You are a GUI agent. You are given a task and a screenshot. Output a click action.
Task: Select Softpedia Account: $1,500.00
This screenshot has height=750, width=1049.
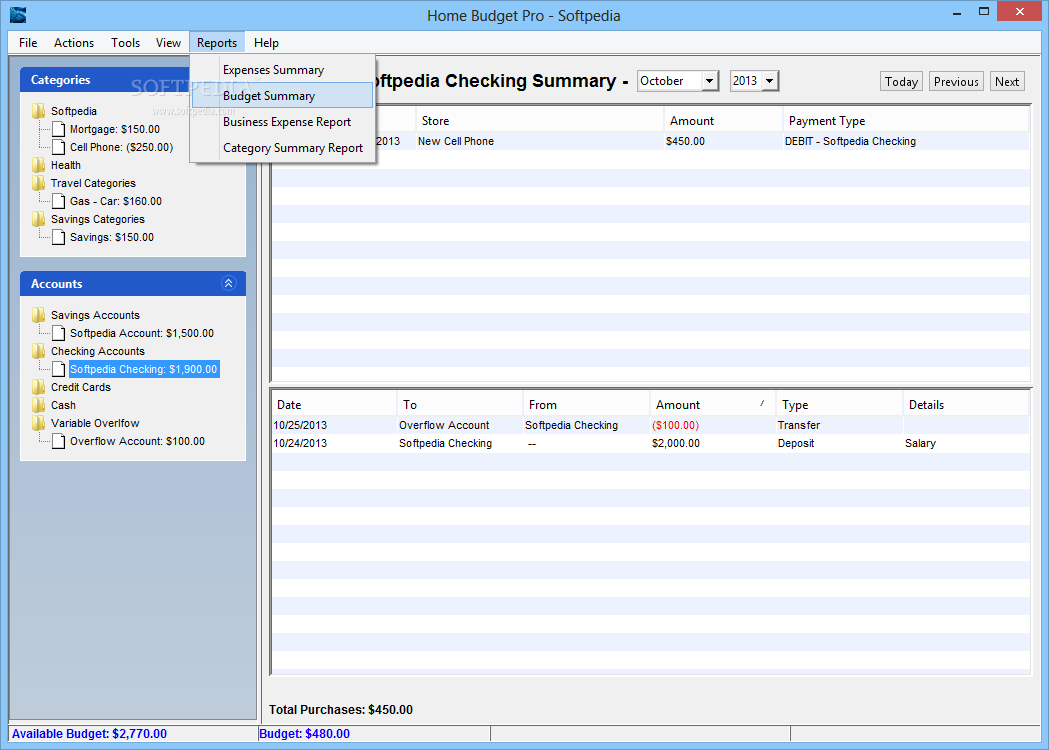[x=142, y=333]
